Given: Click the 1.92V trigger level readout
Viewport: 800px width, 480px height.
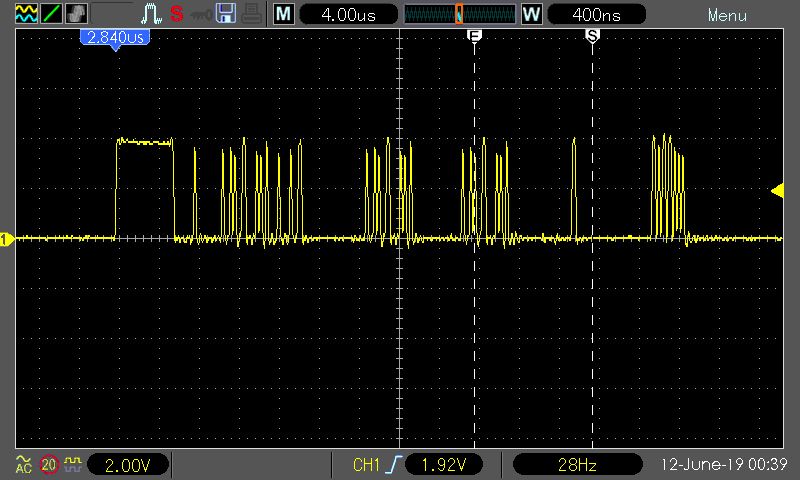Looking at the screenshot, I should (444, 465).
